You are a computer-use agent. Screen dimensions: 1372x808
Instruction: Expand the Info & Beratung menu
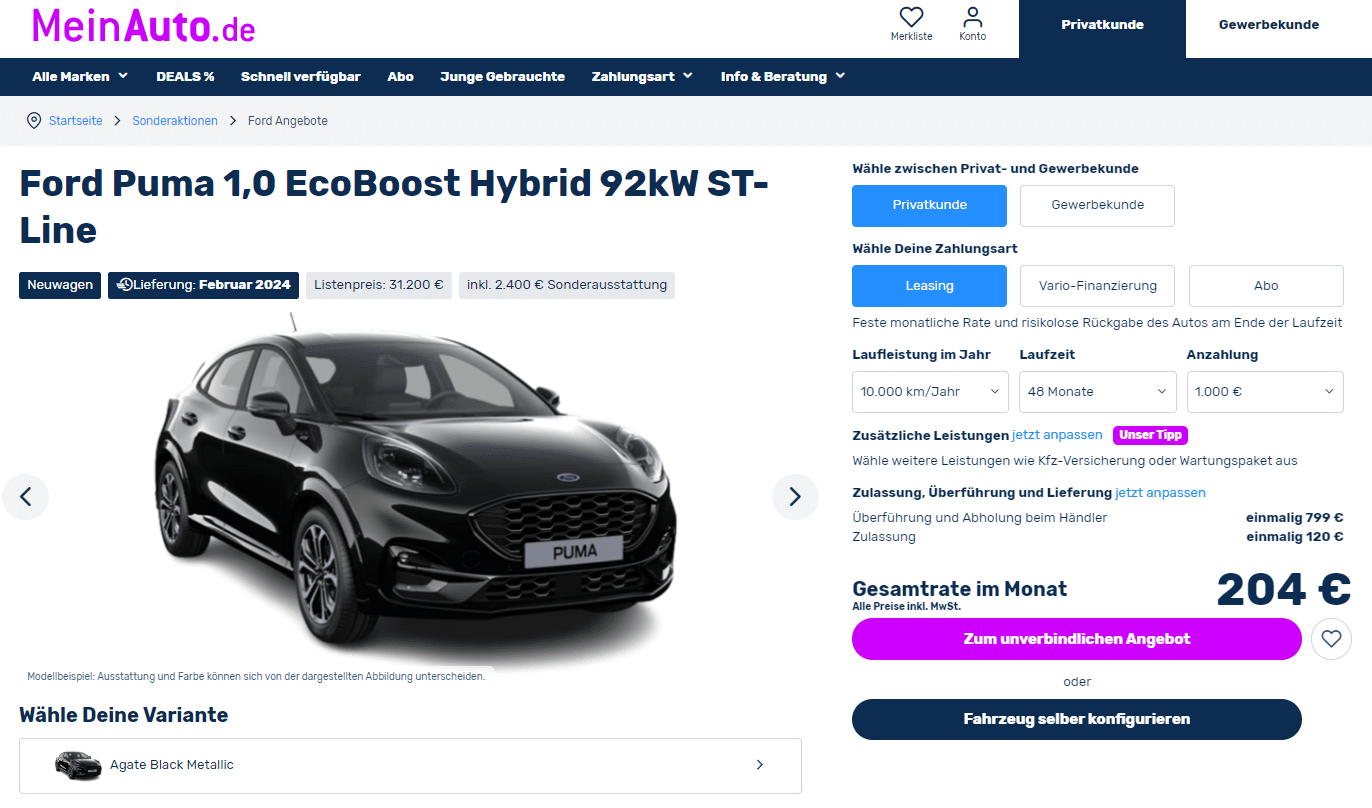pos(783,77)
